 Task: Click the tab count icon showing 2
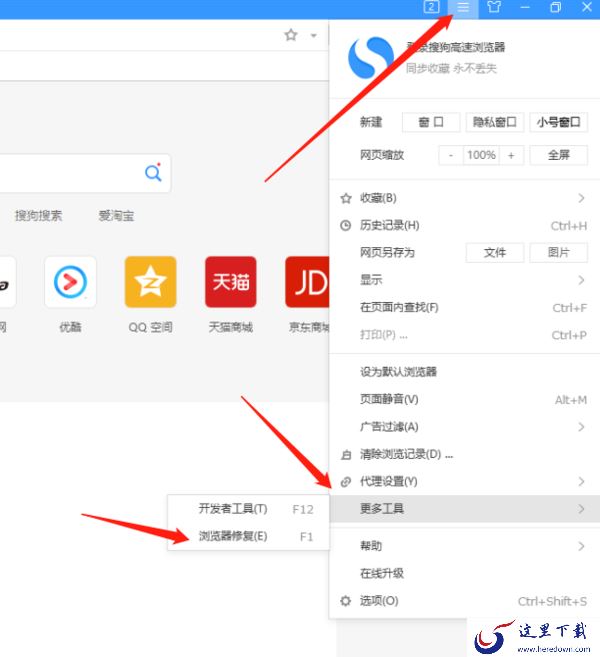[x=432, y=7]
